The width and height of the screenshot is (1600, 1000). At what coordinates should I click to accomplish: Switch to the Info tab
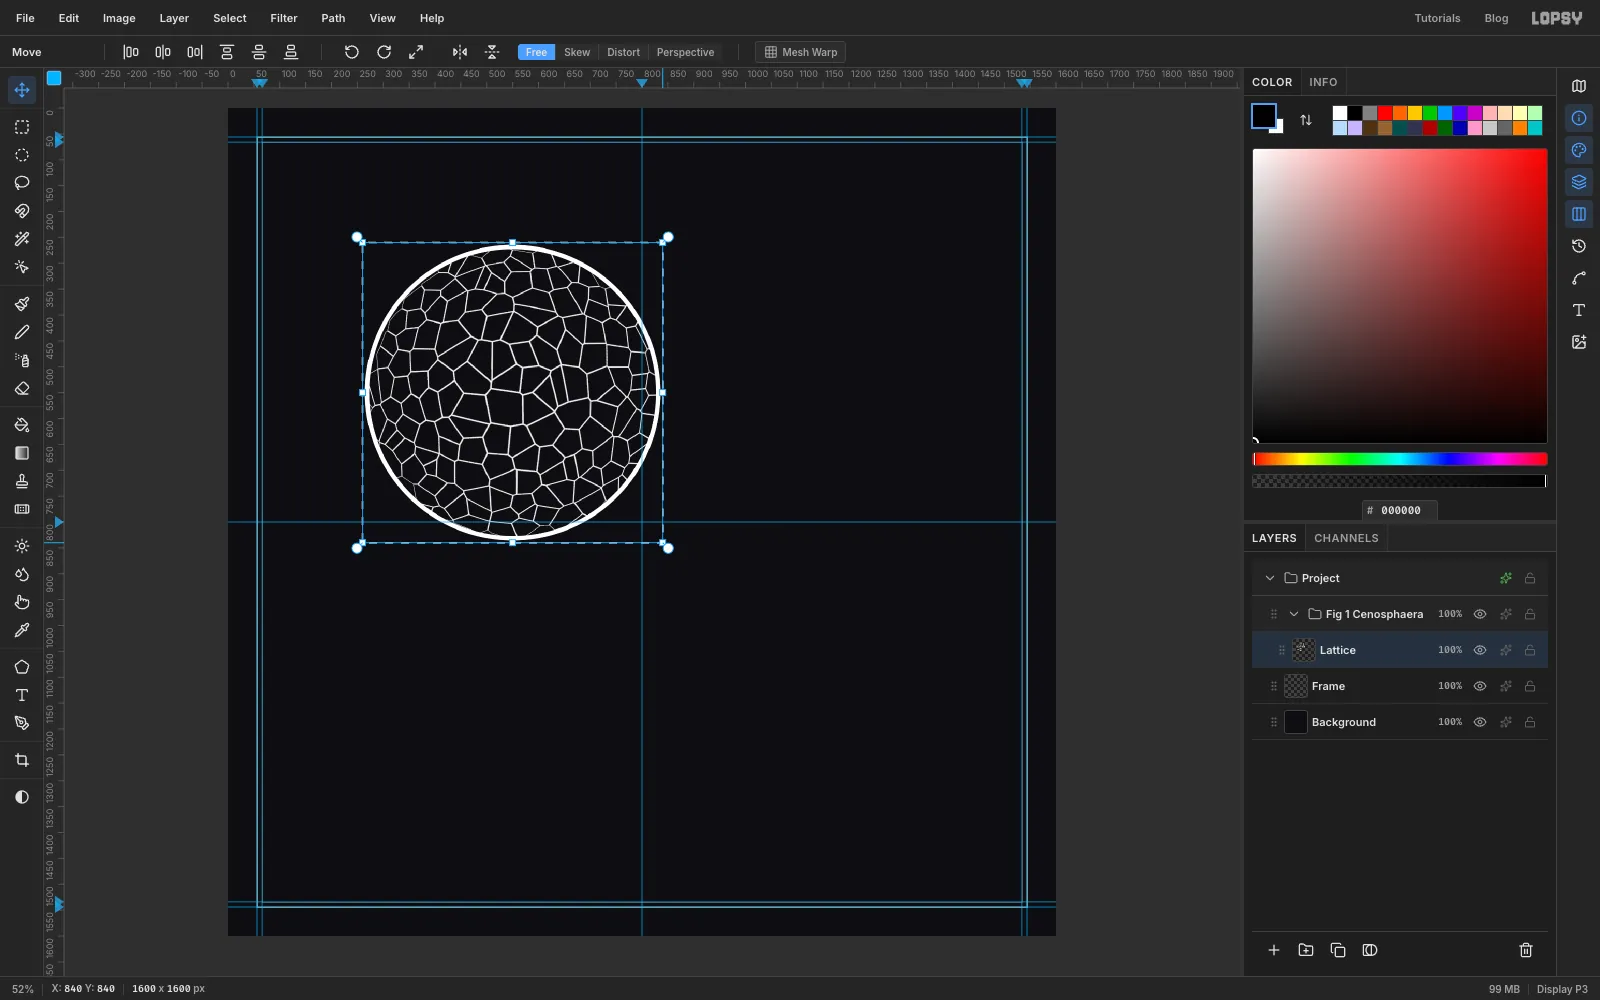click(x=1323, y=82)
